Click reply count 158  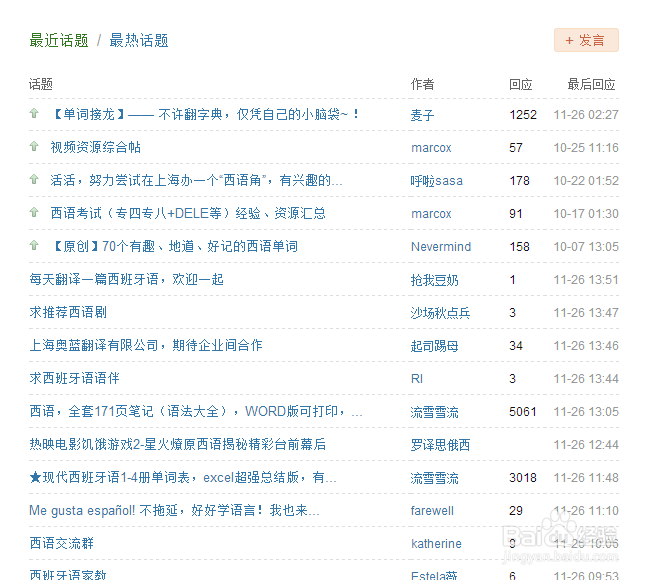click(519, 247)
